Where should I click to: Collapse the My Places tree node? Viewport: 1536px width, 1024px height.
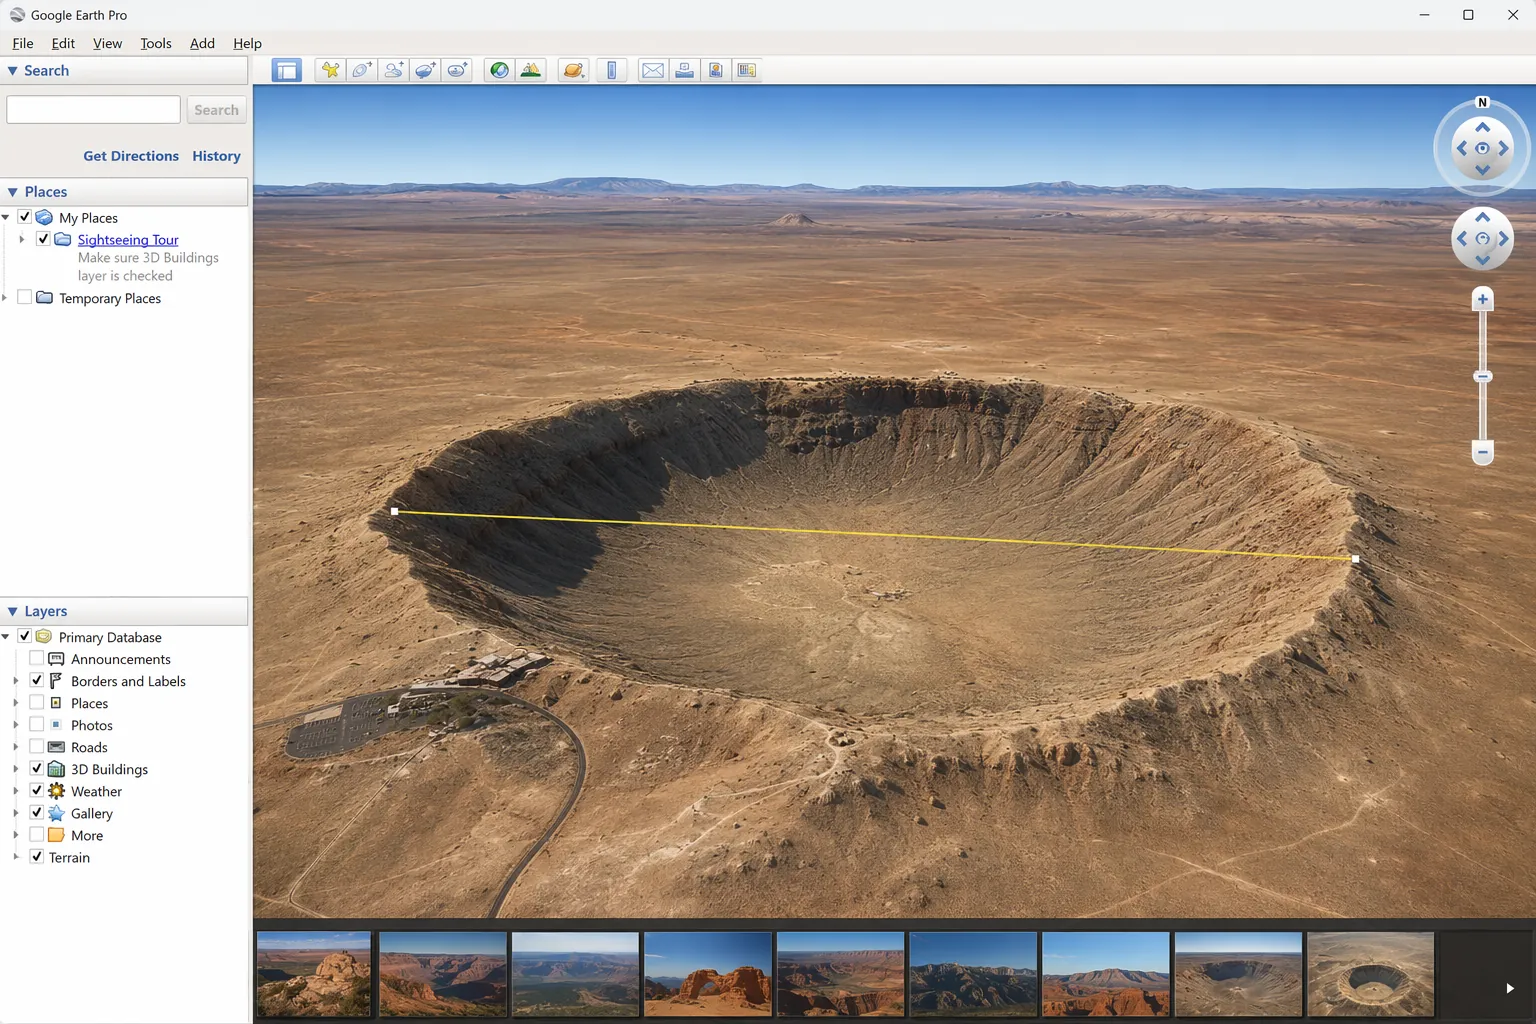click(x=6, y=217)
